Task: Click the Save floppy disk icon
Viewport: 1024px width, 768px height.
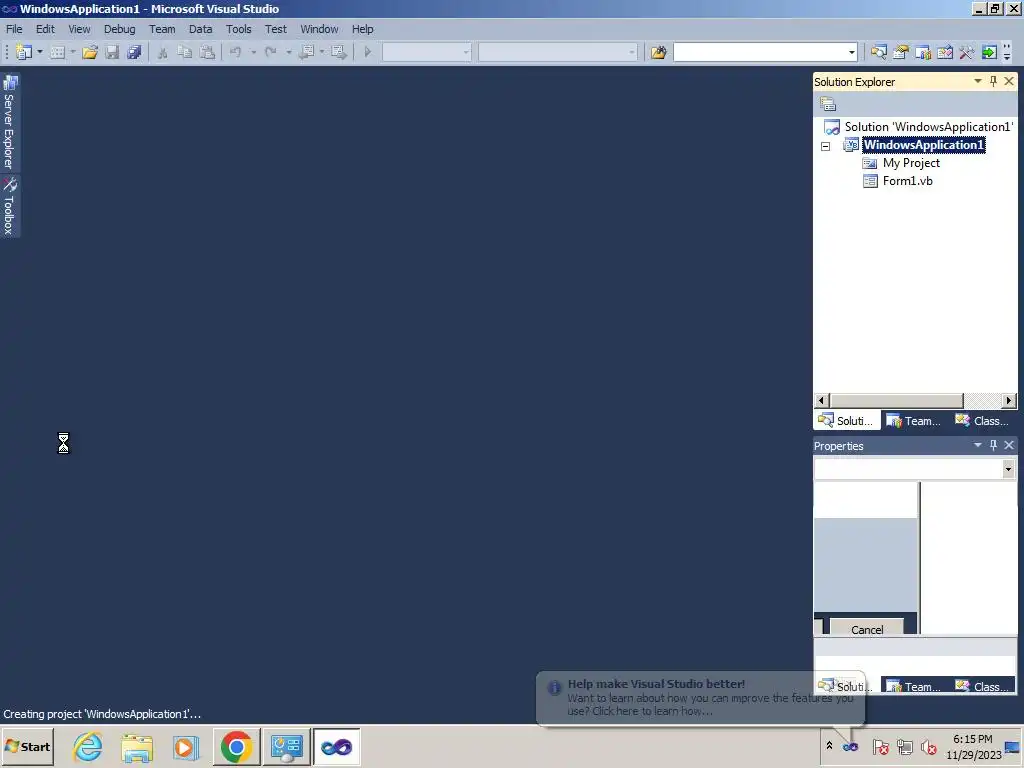Action: tap(112, 52)
